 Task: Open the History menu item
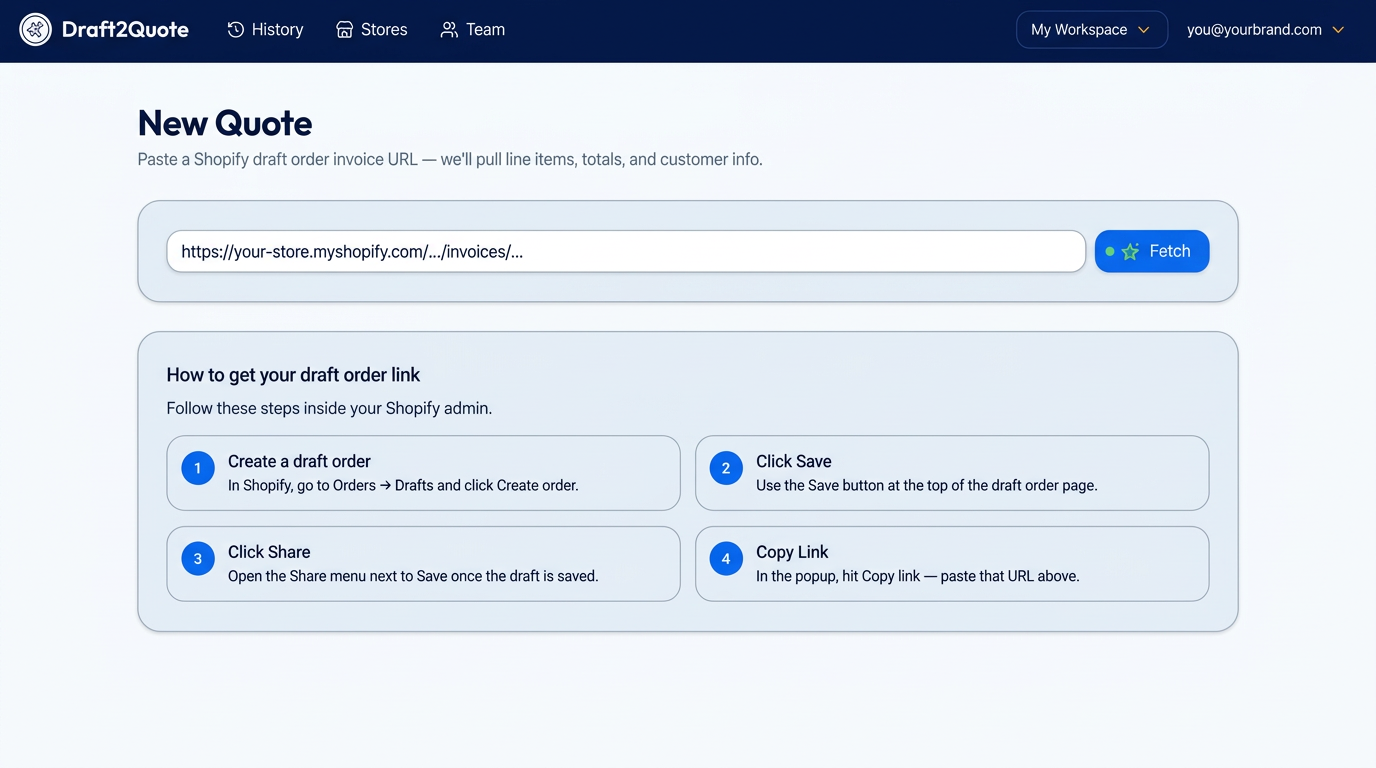click(x=265, y=30)
